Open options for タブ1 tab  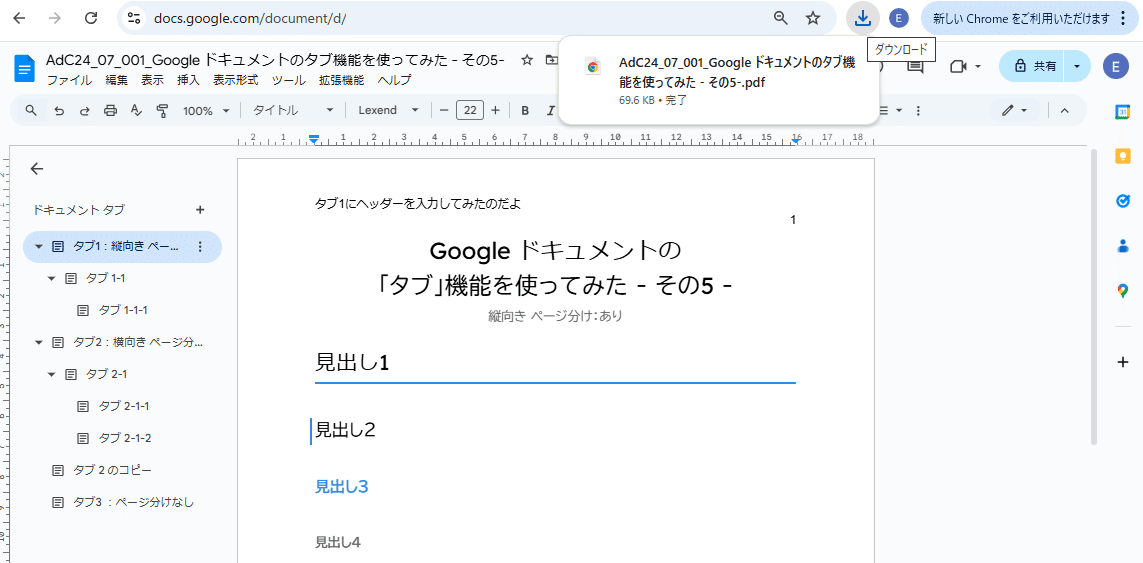click(200, 247)
